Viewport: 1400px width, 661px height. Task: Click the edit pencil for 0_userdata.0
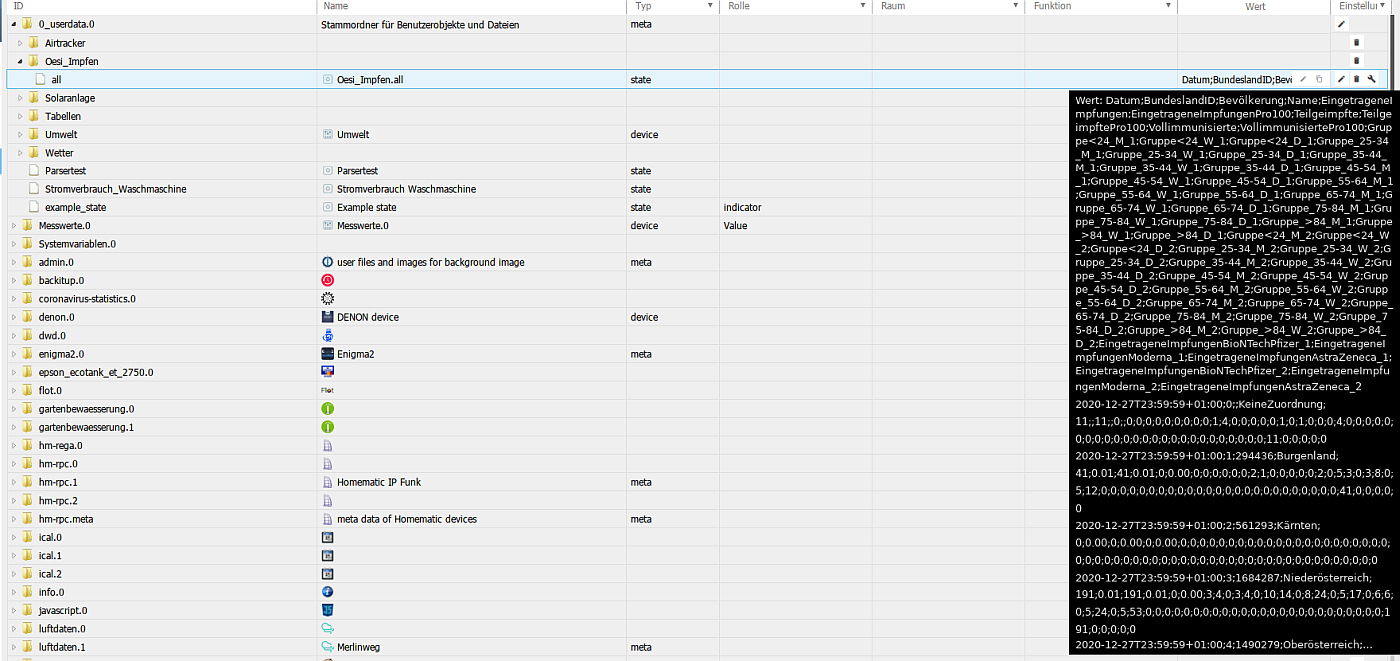point(1341,24)
